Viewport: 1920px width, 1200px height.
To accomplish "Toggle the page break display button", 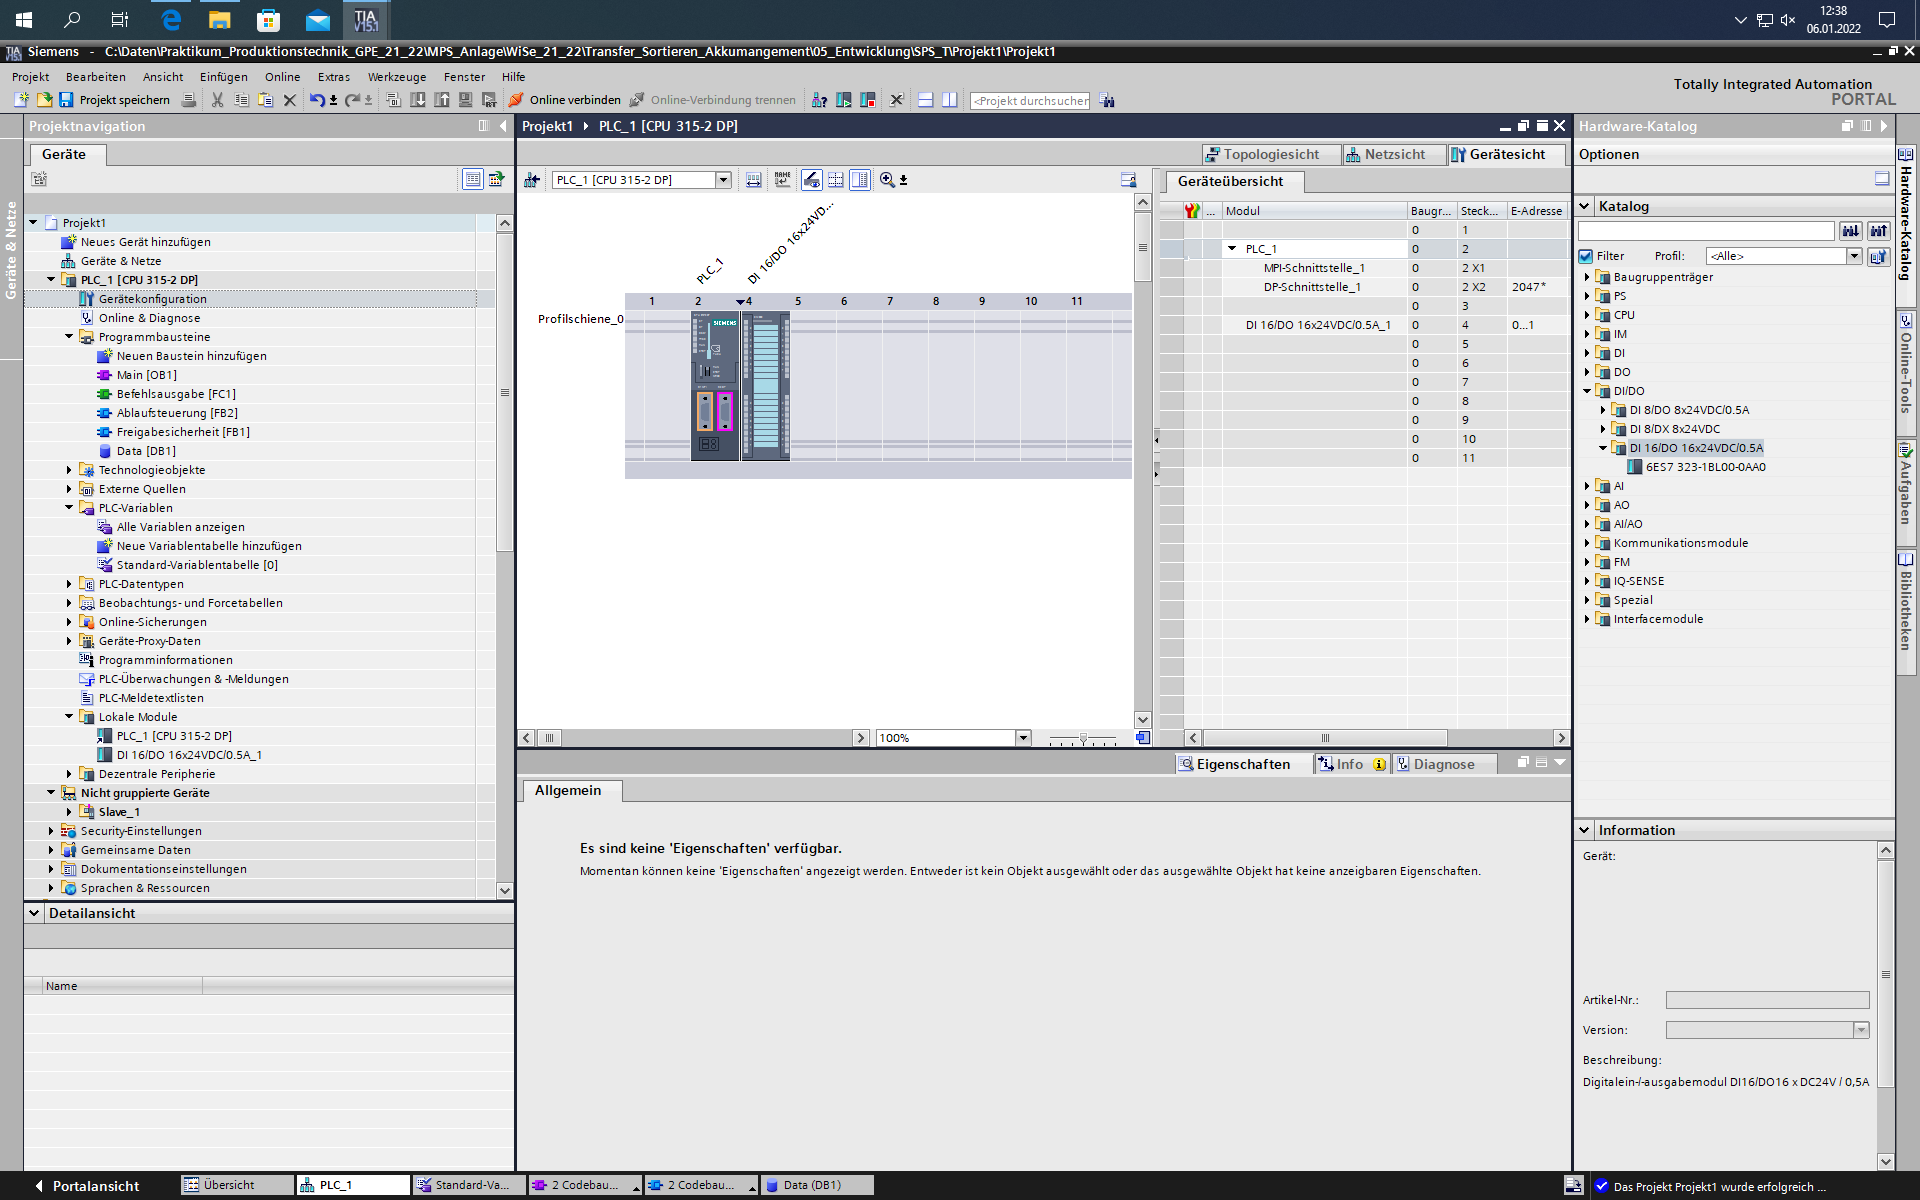I will pos(836,180).
